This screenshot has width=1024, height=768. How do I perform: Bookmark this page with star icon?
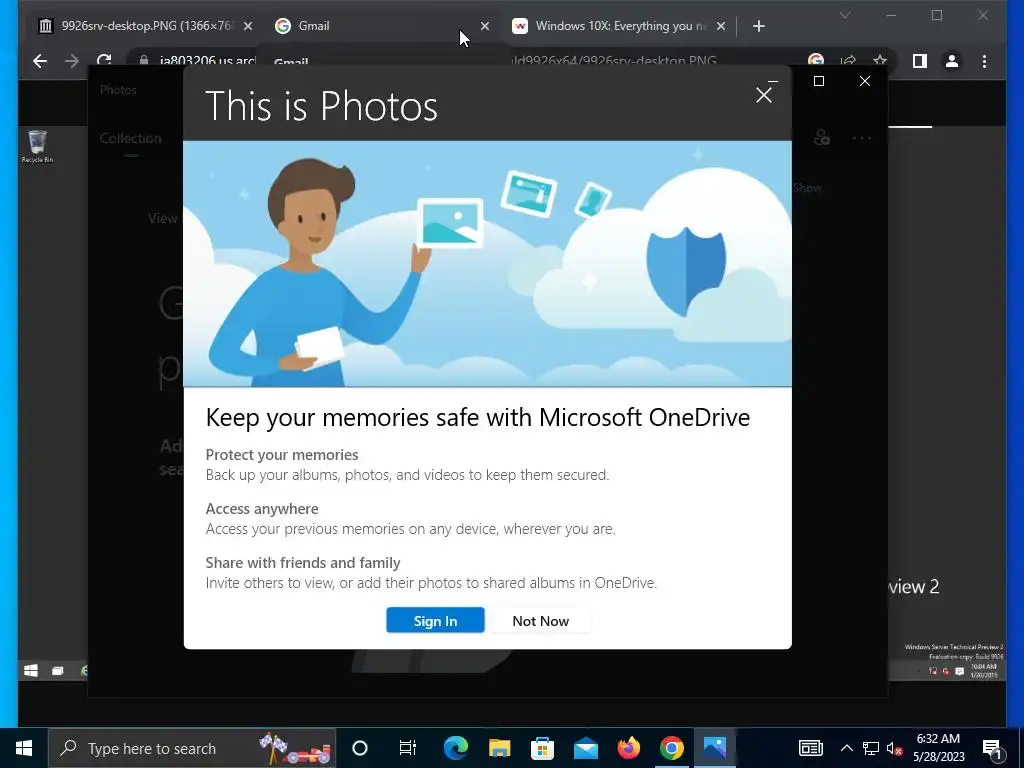click(880, 61)
